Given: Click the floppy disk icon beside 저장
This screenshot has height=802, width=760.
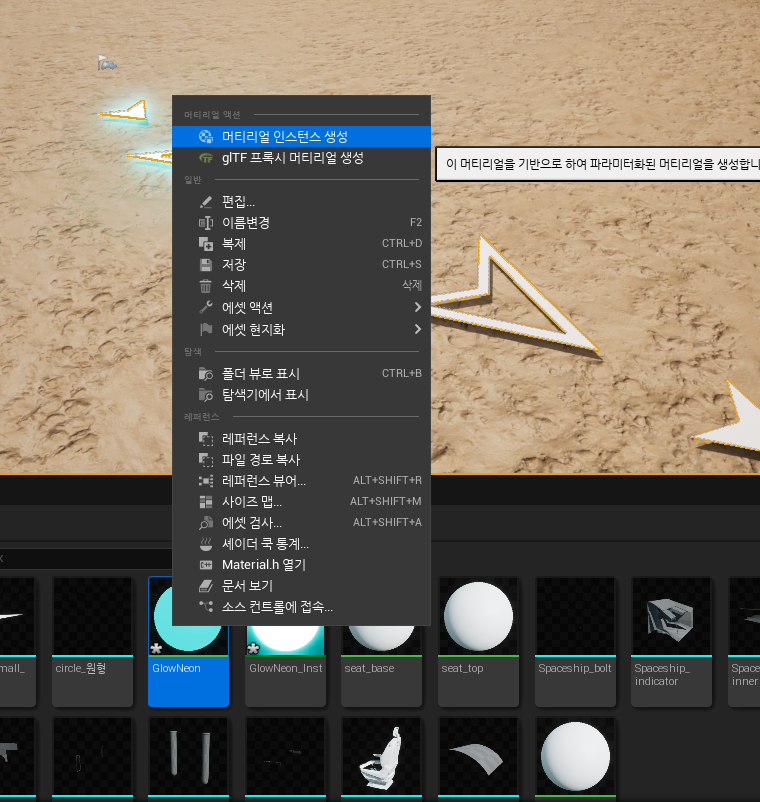Looking at the screenshot, I should (x=206, y=265).
